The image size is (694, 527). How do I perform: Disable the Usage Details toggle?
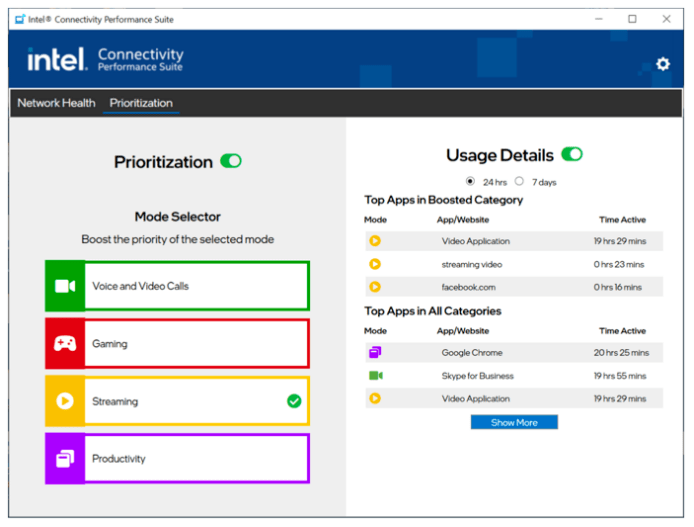572,154
